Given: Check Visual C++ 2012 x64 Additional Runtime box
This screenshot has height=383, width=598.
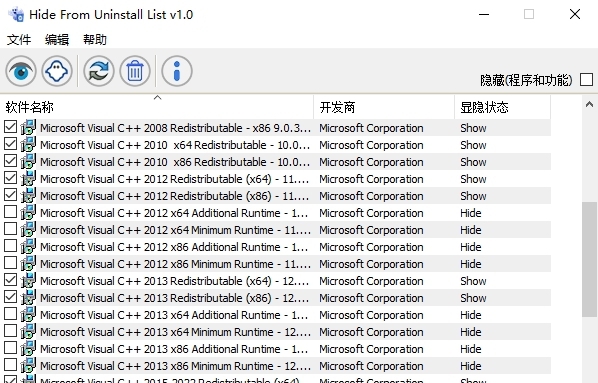Looking at the screenshot, I should 10,212.
